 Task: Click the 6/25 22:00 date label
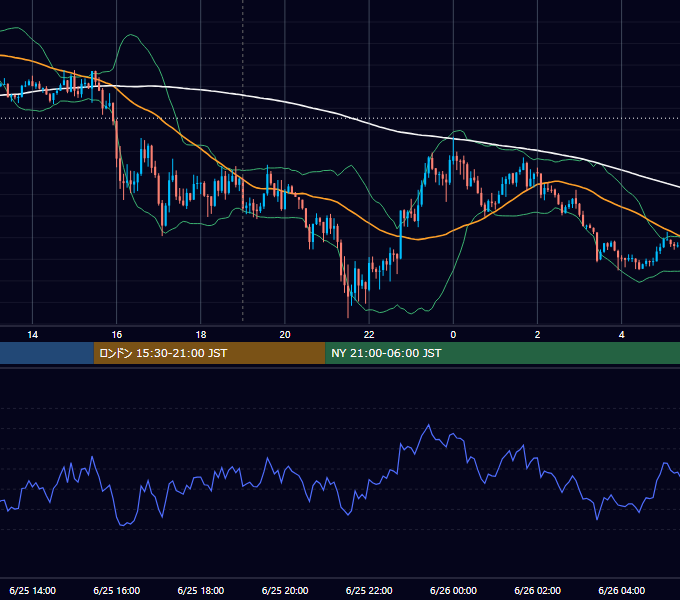point(369,590)
